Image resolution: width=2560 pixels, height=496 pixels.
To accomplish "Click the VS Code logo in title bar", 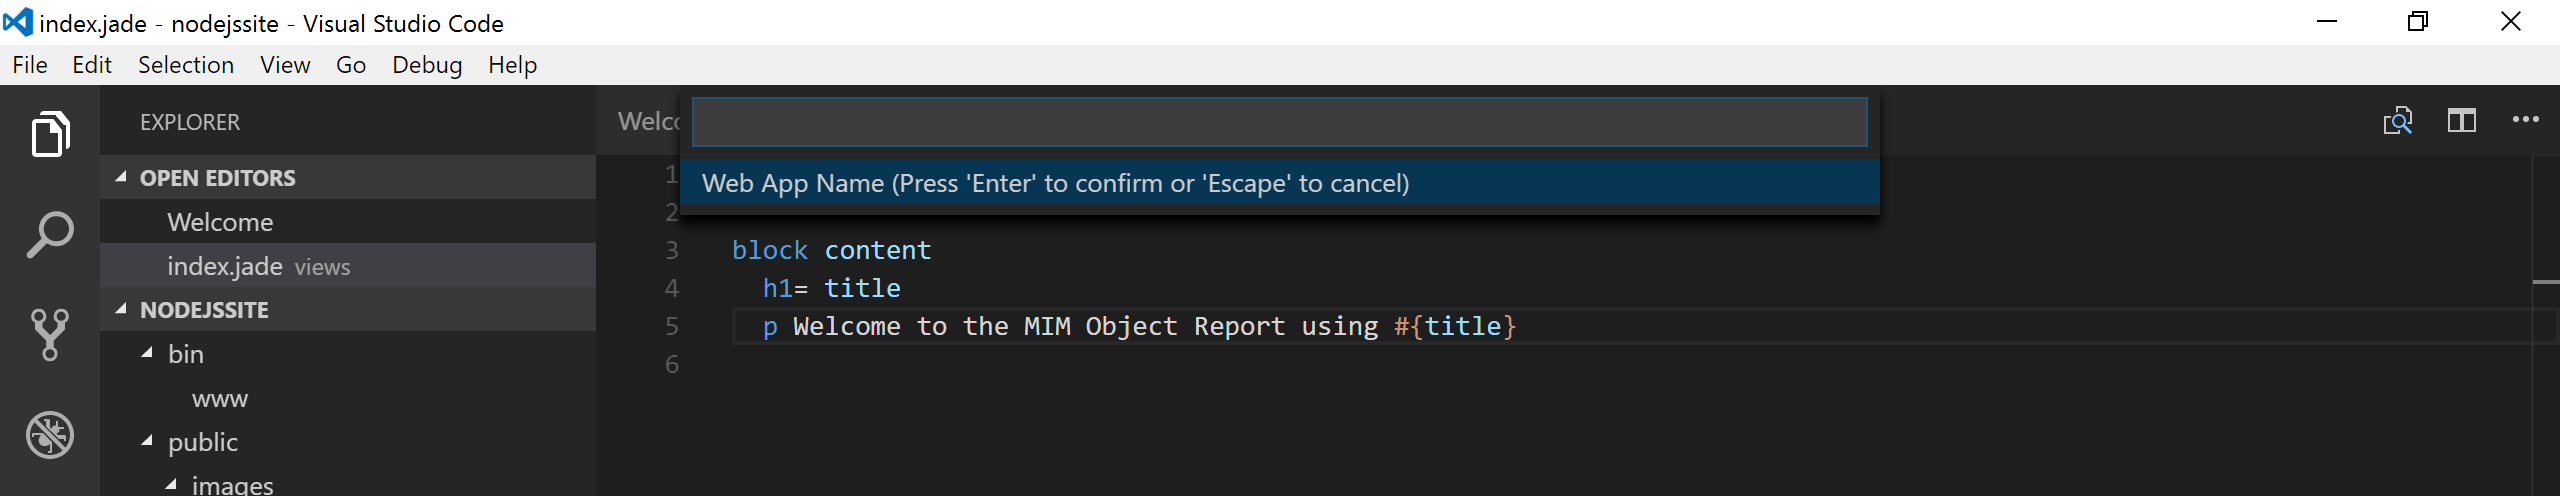I will point(18,22).
